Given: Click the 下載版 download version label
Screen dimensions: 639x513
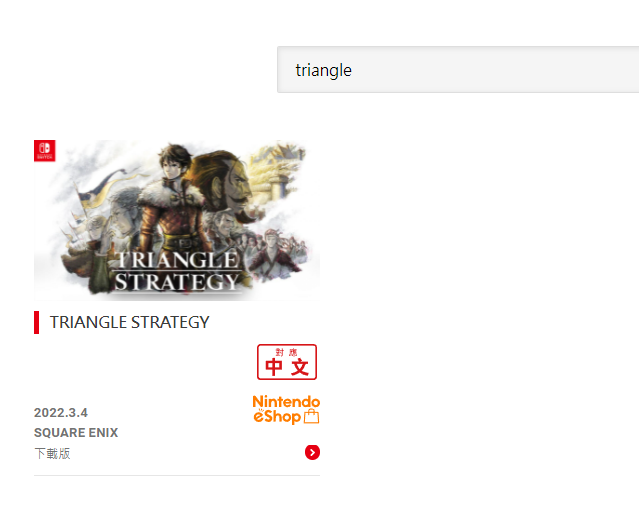Looking at the screenshot, I should 52,454.
